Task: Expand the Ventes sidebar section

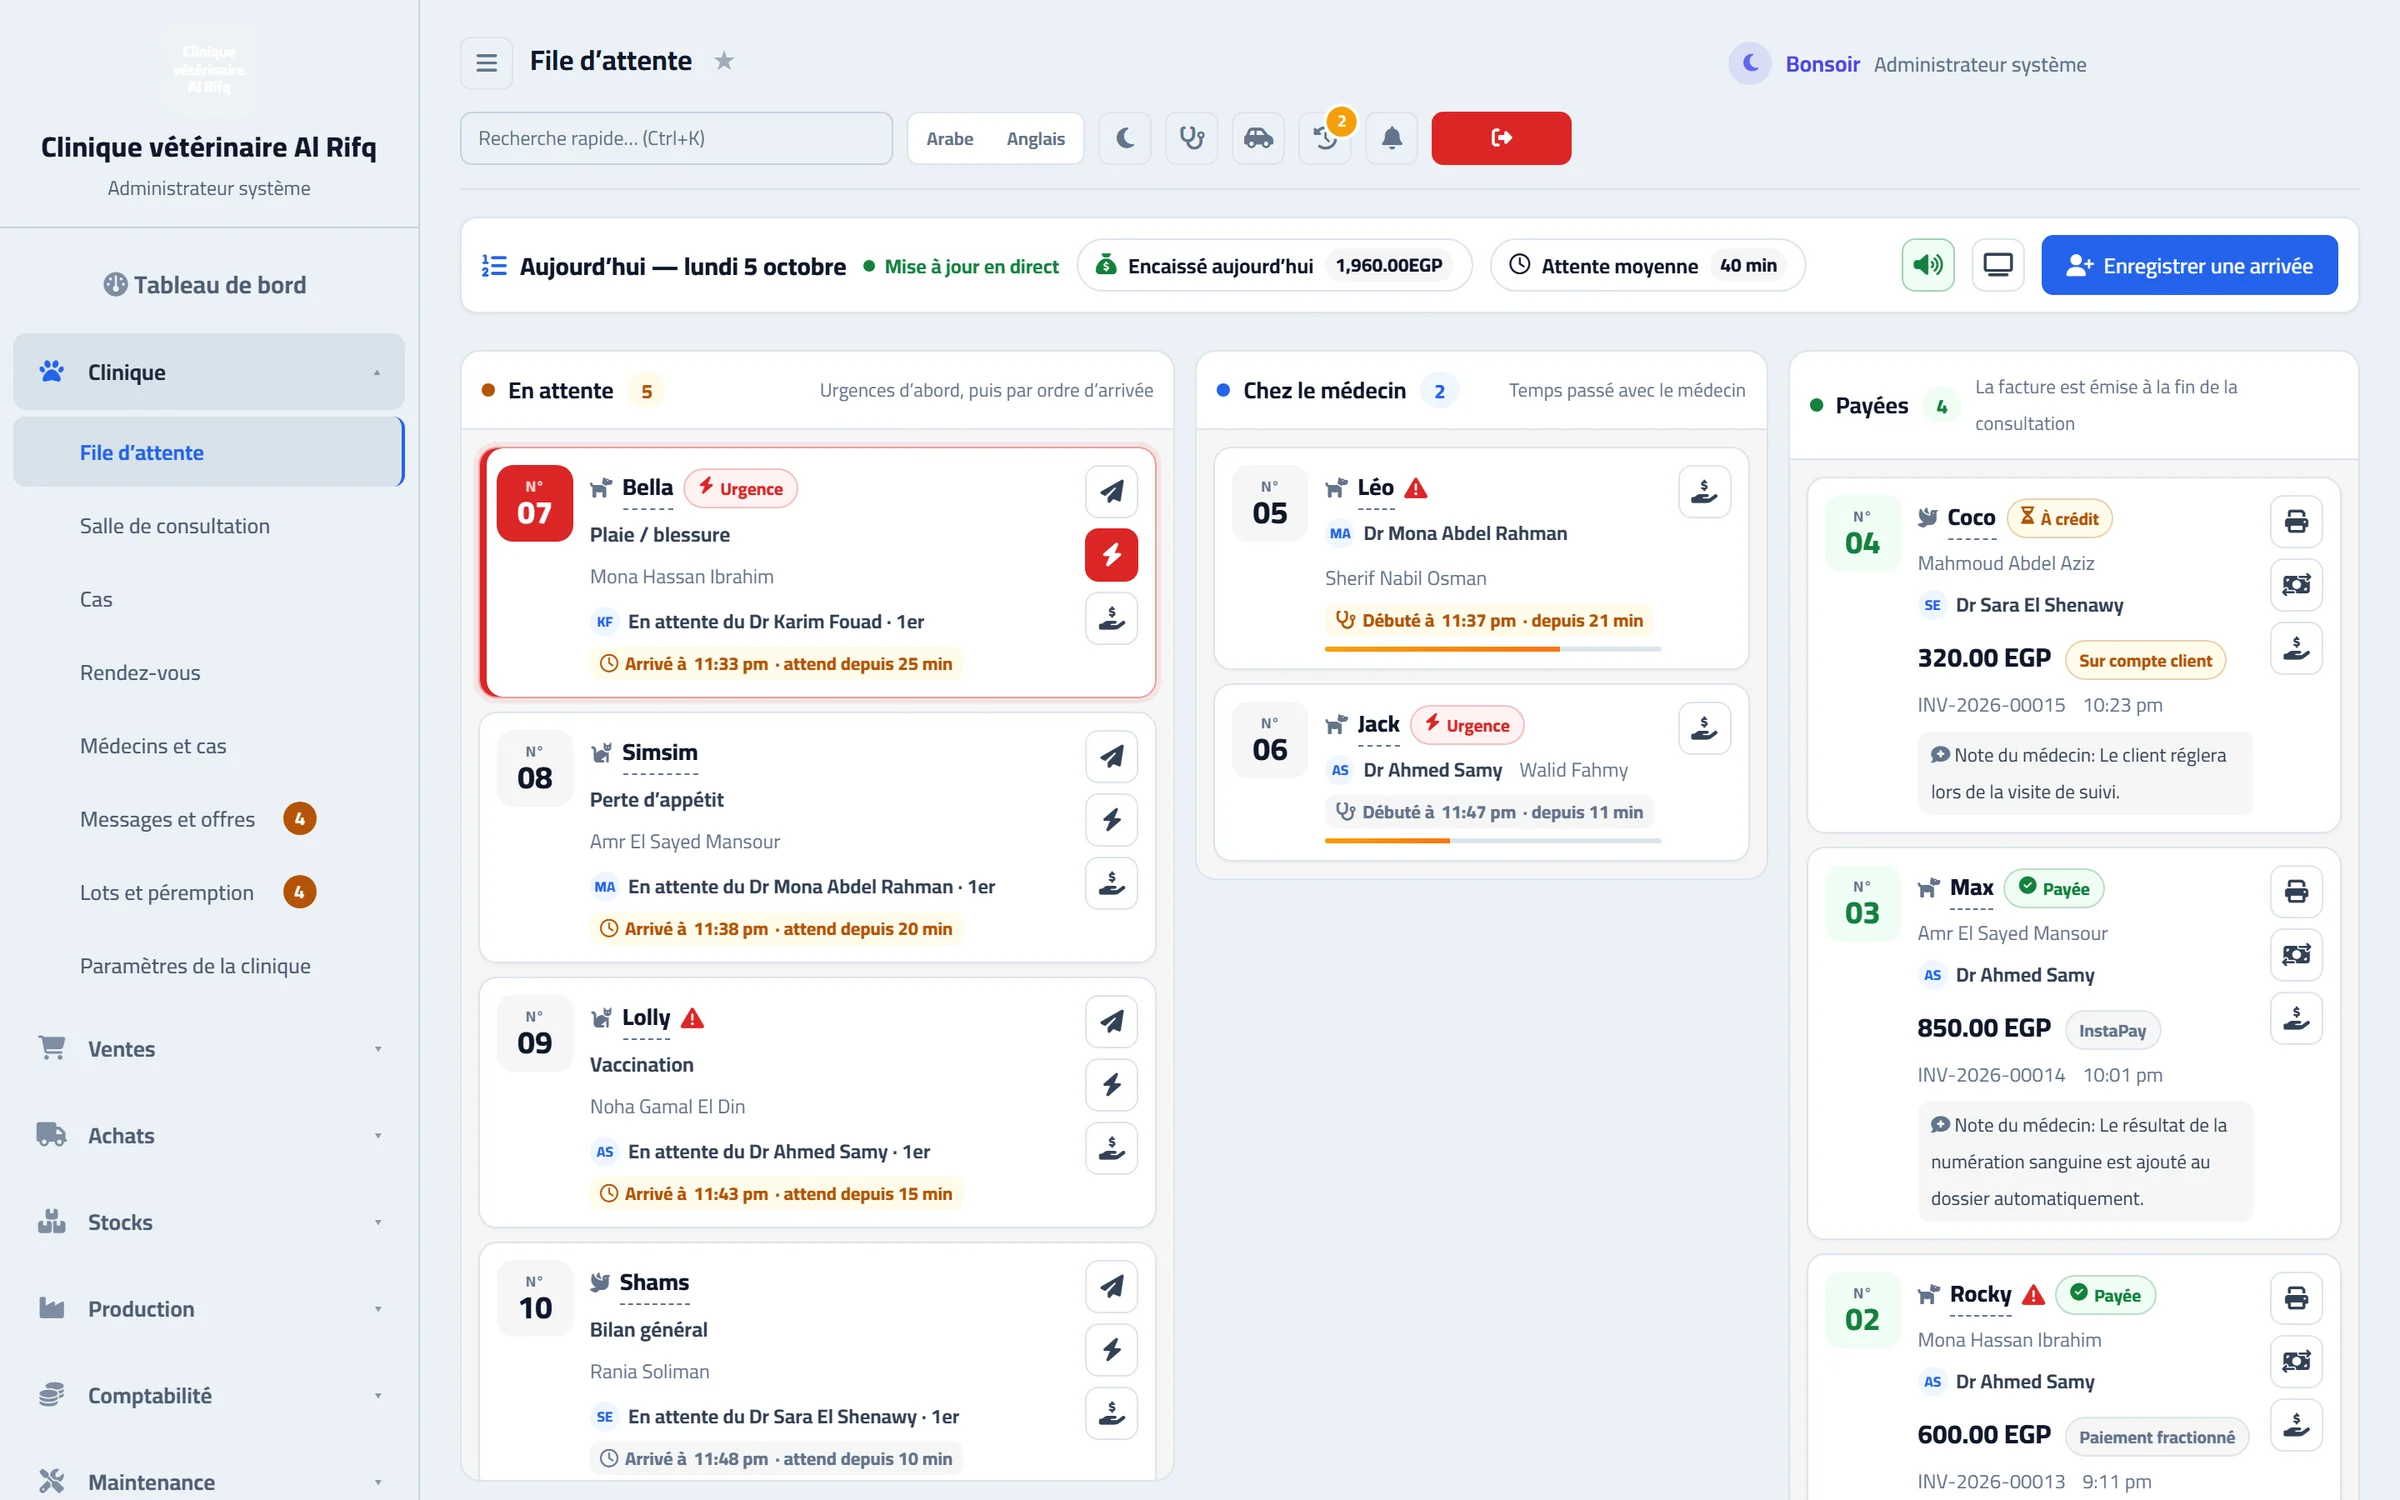Action: 208,1049
